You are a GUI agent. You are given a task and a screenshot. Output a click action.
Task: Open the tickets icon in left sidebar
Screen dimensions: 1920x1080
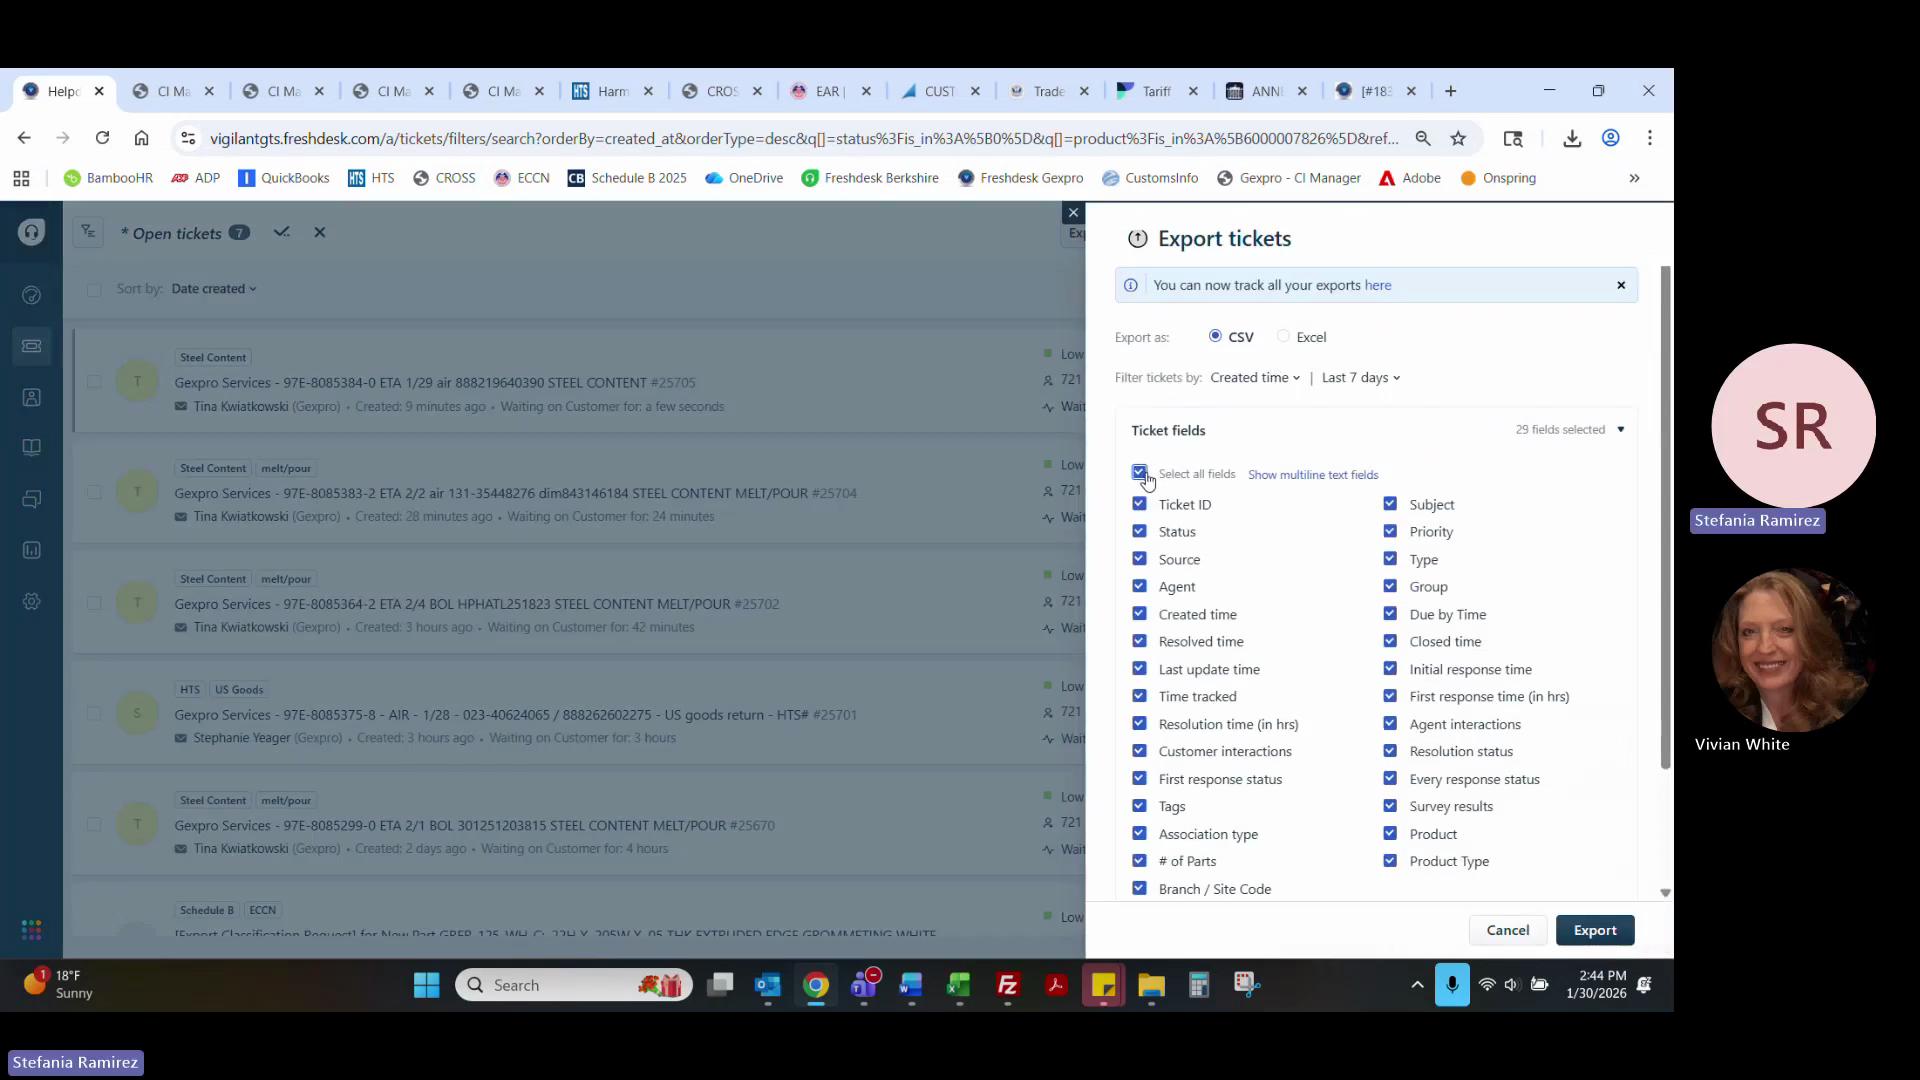click(x=31, y=346)
